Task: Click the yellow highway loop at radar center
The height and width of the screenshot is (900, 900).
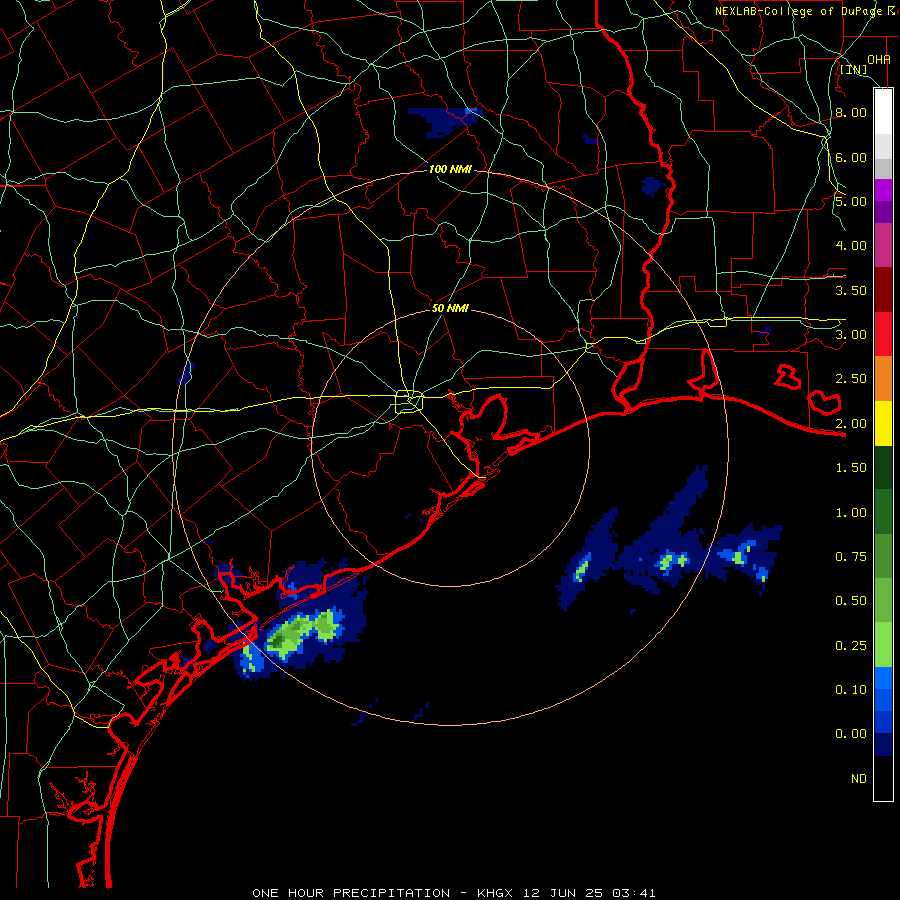Action: 409,401
